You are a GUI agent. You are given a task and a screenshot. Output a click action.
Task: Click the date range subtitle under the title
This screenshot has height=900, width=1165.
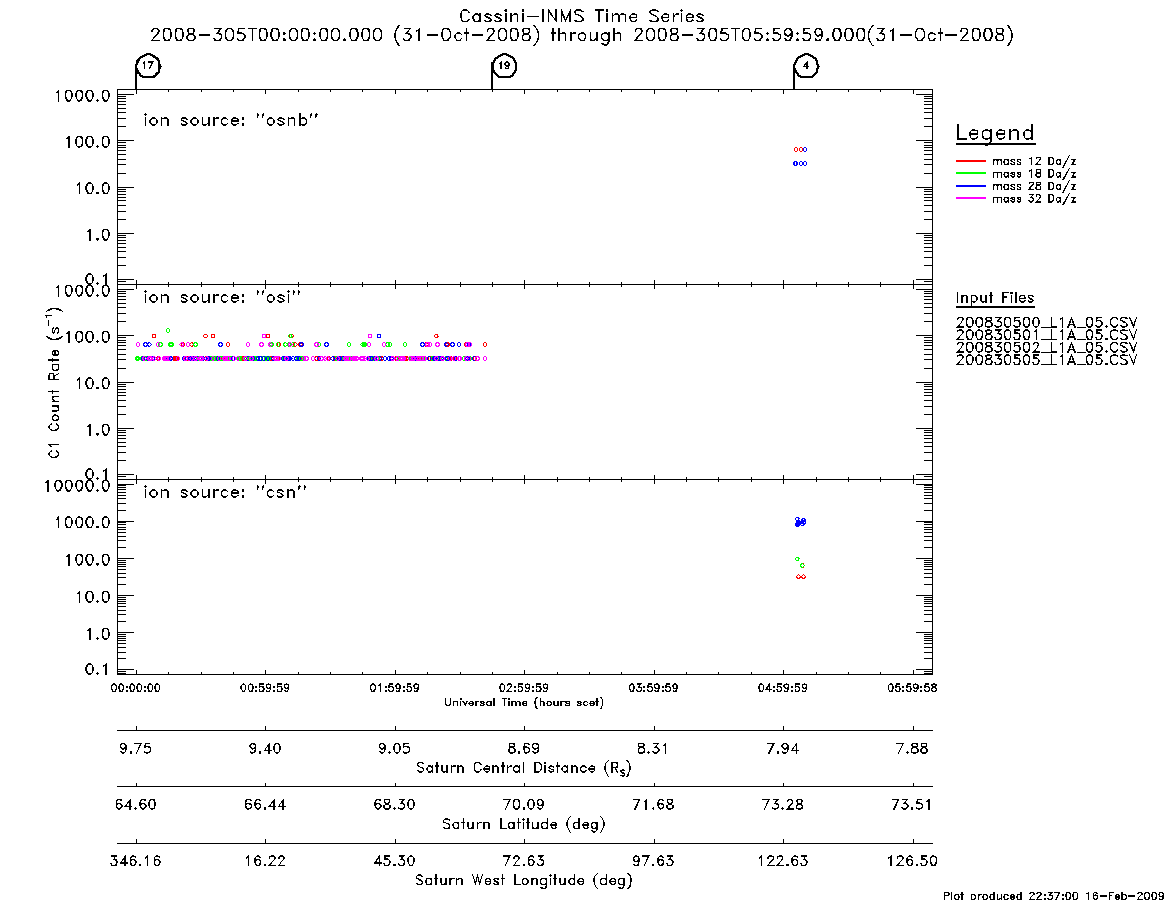coord(582,35)
